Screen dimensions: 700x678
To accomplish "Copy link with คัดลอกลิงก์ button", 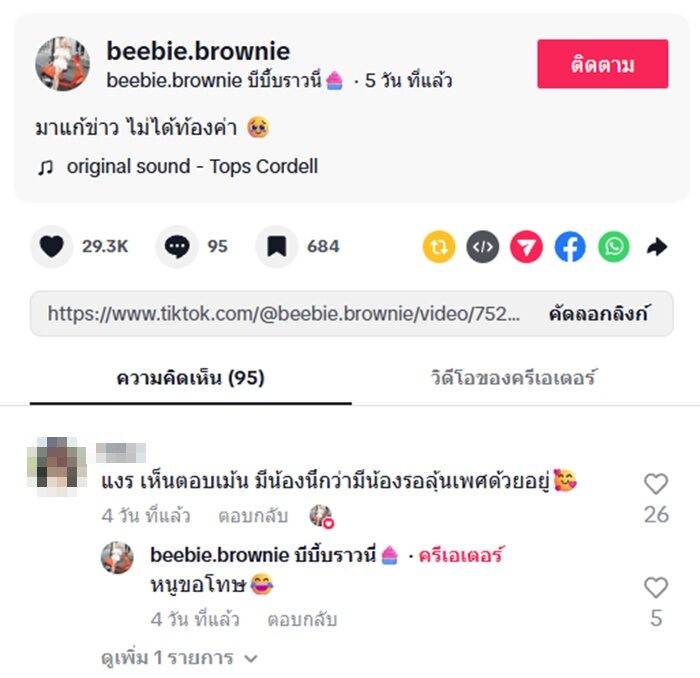I will click(598, 314).
